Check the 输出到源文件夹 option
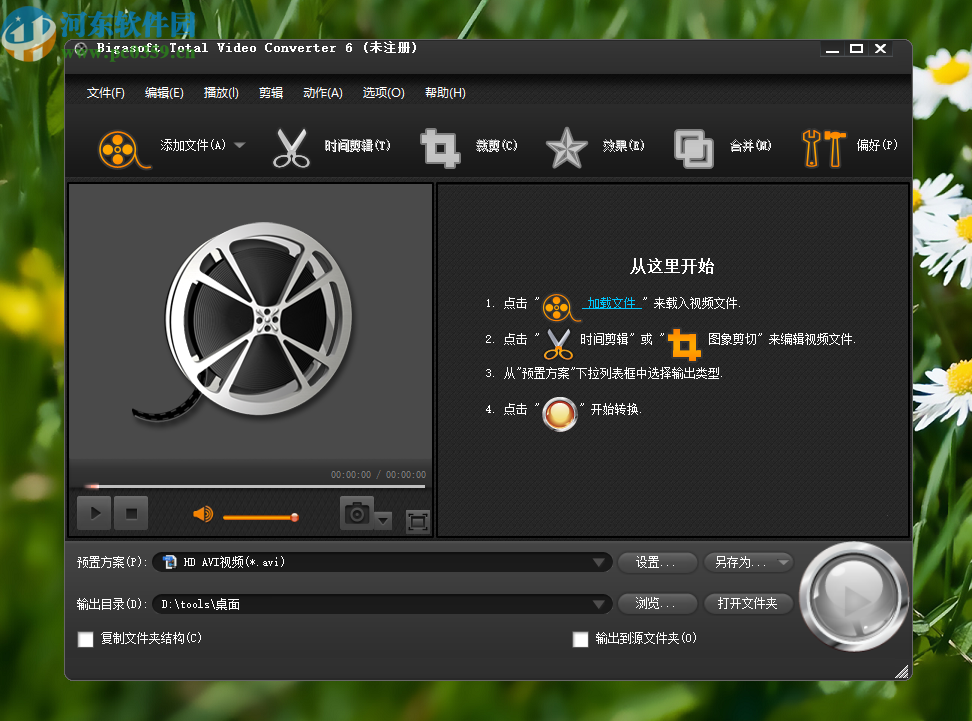This screenshot has height=721, width=972. click(x=580, y=639)
